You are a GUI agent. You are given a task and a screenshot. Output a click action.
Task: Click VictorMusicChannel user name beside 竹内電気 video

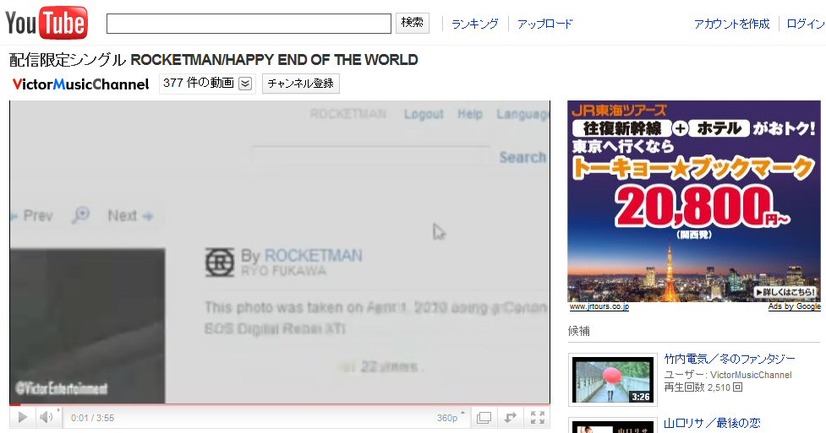pyautogui.click(x=751, y=375)
